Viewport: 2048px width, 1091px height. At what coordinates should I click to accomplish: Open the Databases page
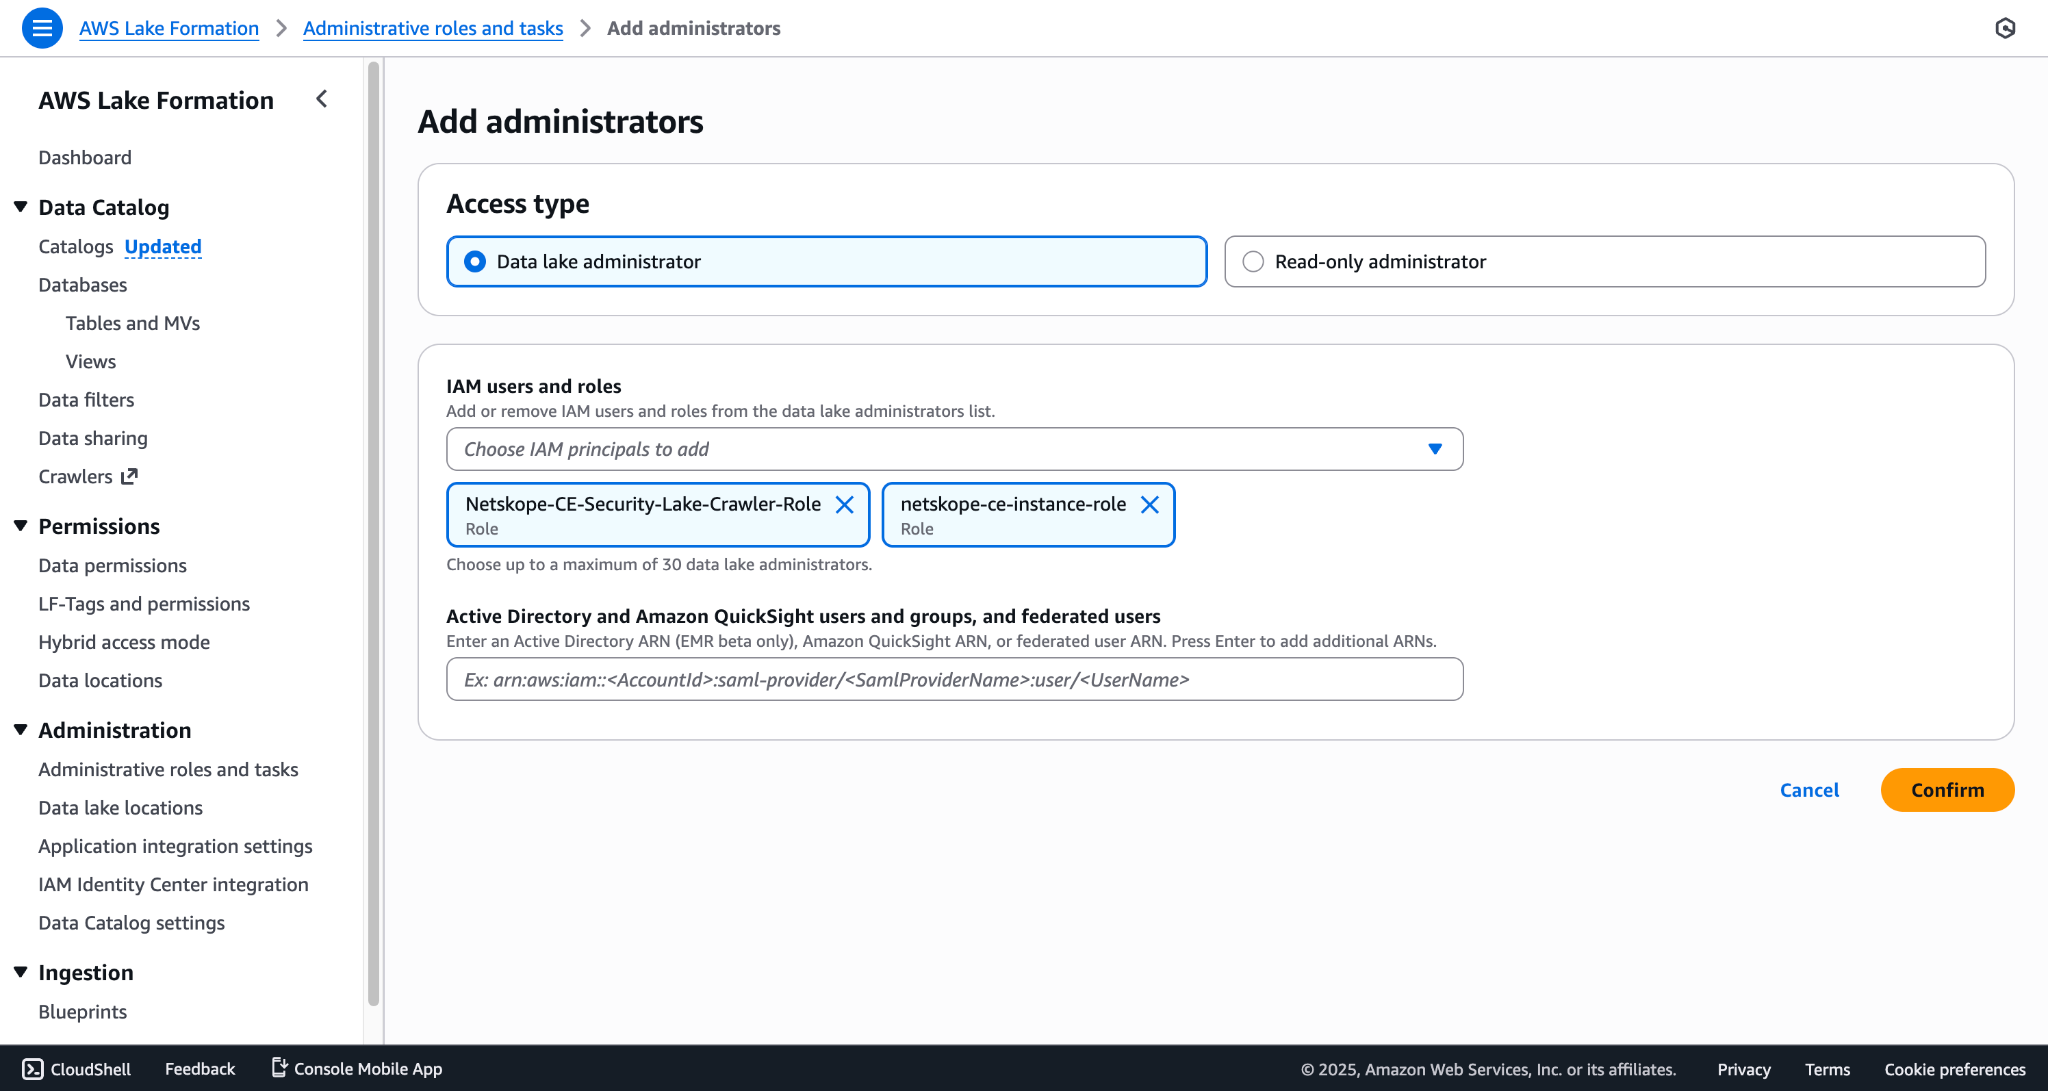tap(83, 285)
